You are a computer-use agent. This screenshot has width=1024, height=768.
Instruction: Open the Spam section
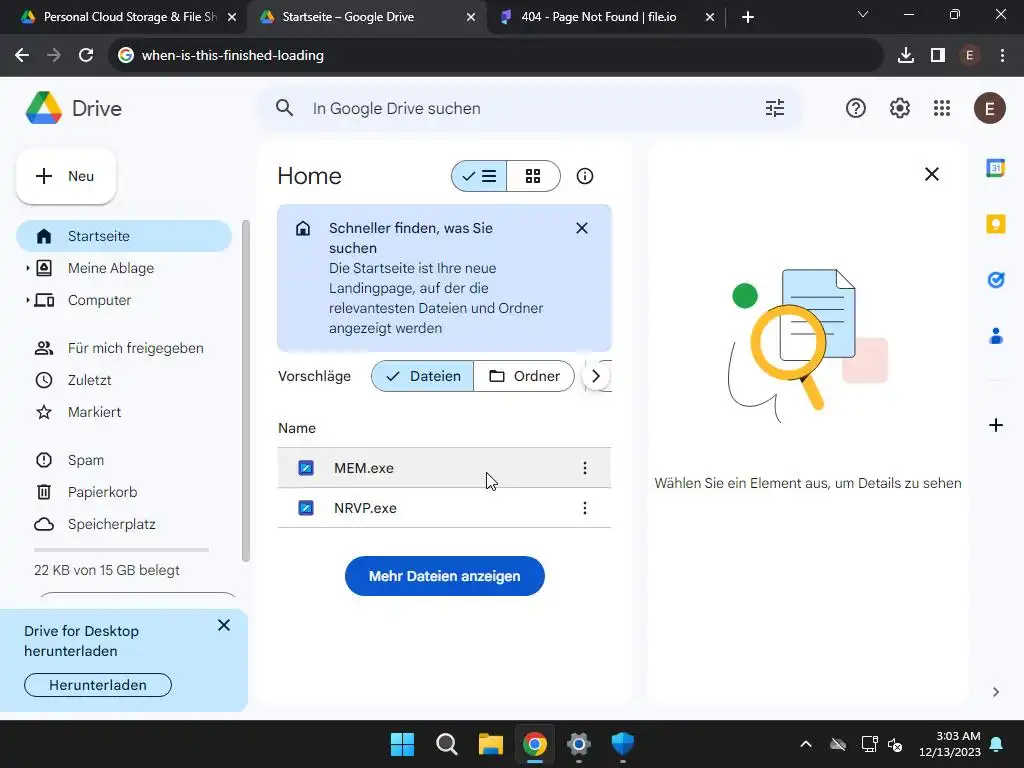124,460
